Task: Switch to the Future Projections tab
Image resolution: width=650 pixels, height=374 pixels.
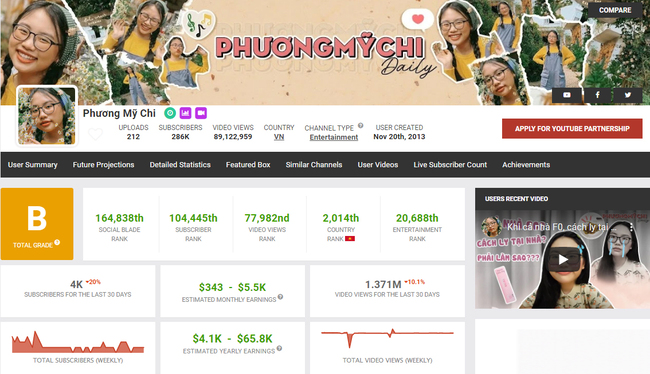Action: [104, 165]
